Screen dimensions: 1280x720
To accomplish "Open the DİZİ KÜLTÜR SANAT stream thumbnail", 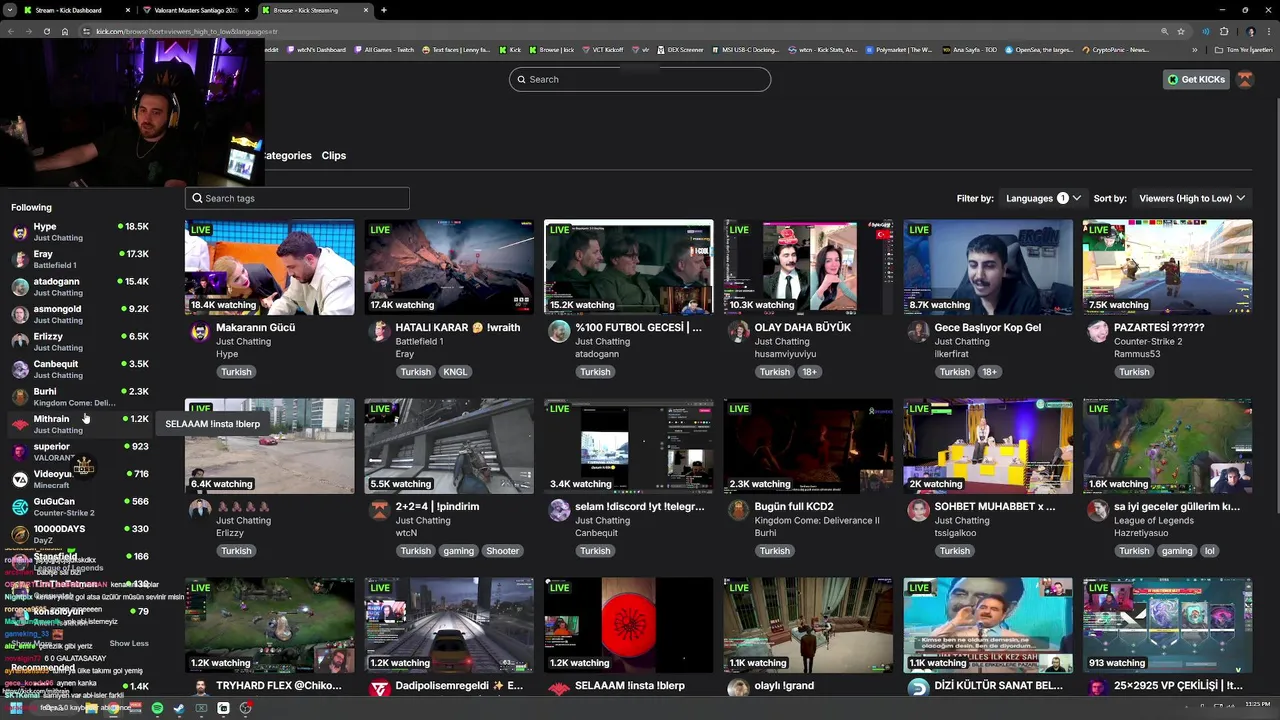I will pos(988,625).
